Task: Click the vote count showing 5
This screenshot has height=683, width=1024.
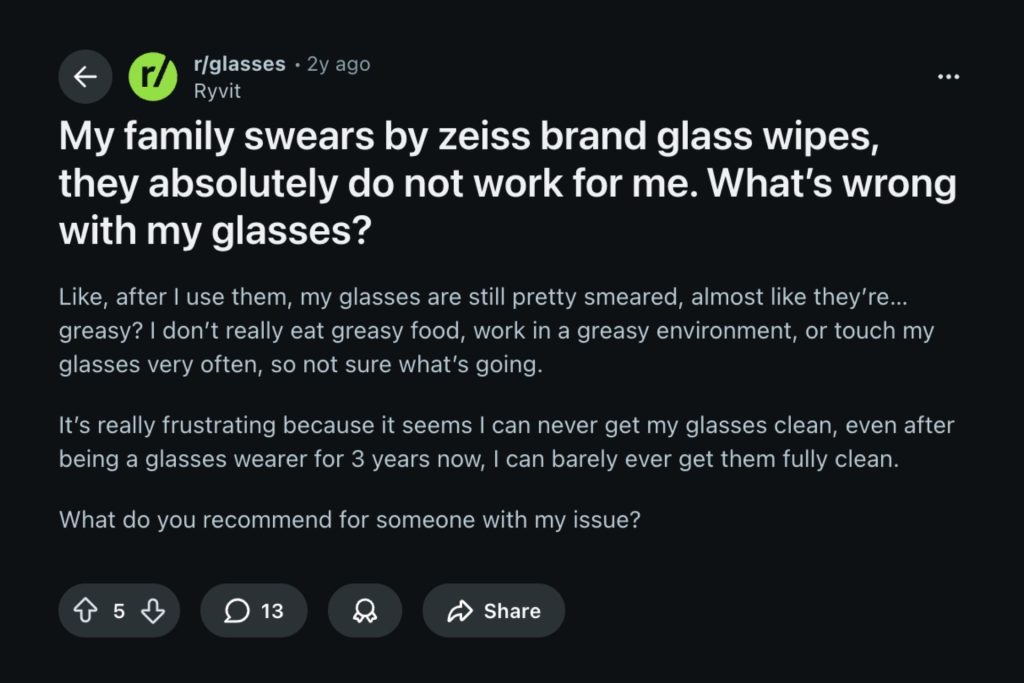Action: pos(117,610)
